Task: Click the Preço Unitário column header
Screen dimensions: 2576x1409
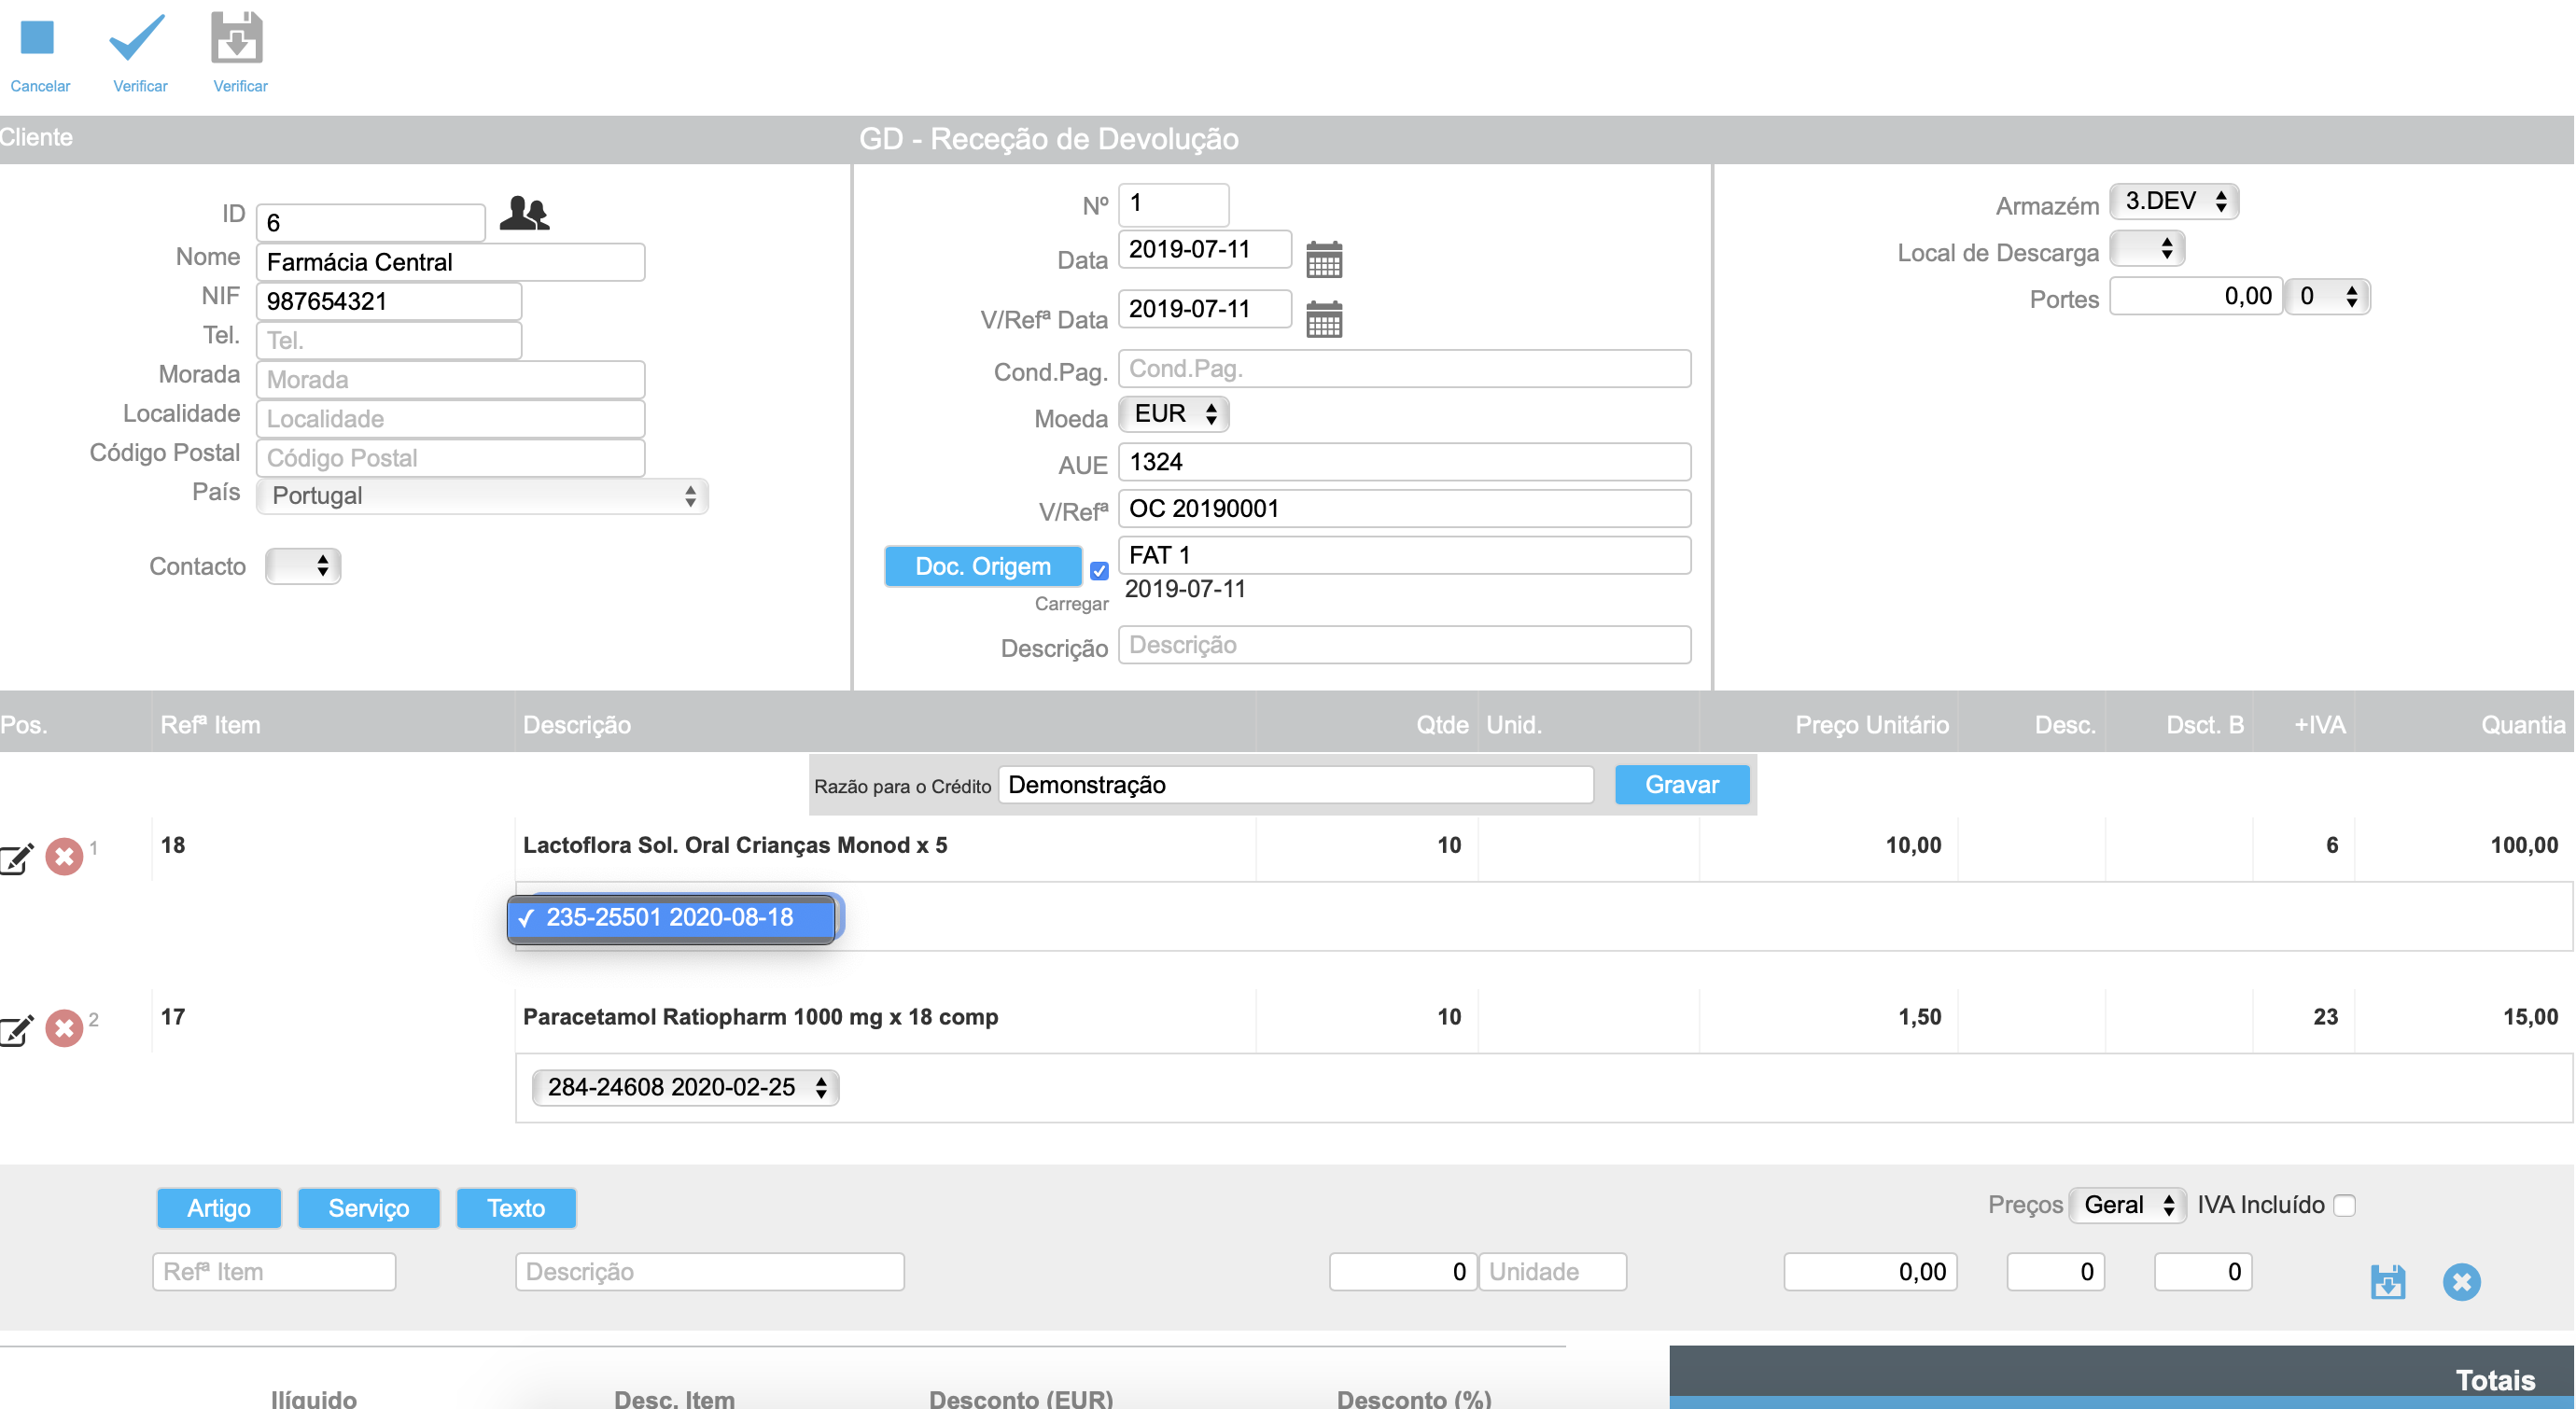Action: (1872, 725)
